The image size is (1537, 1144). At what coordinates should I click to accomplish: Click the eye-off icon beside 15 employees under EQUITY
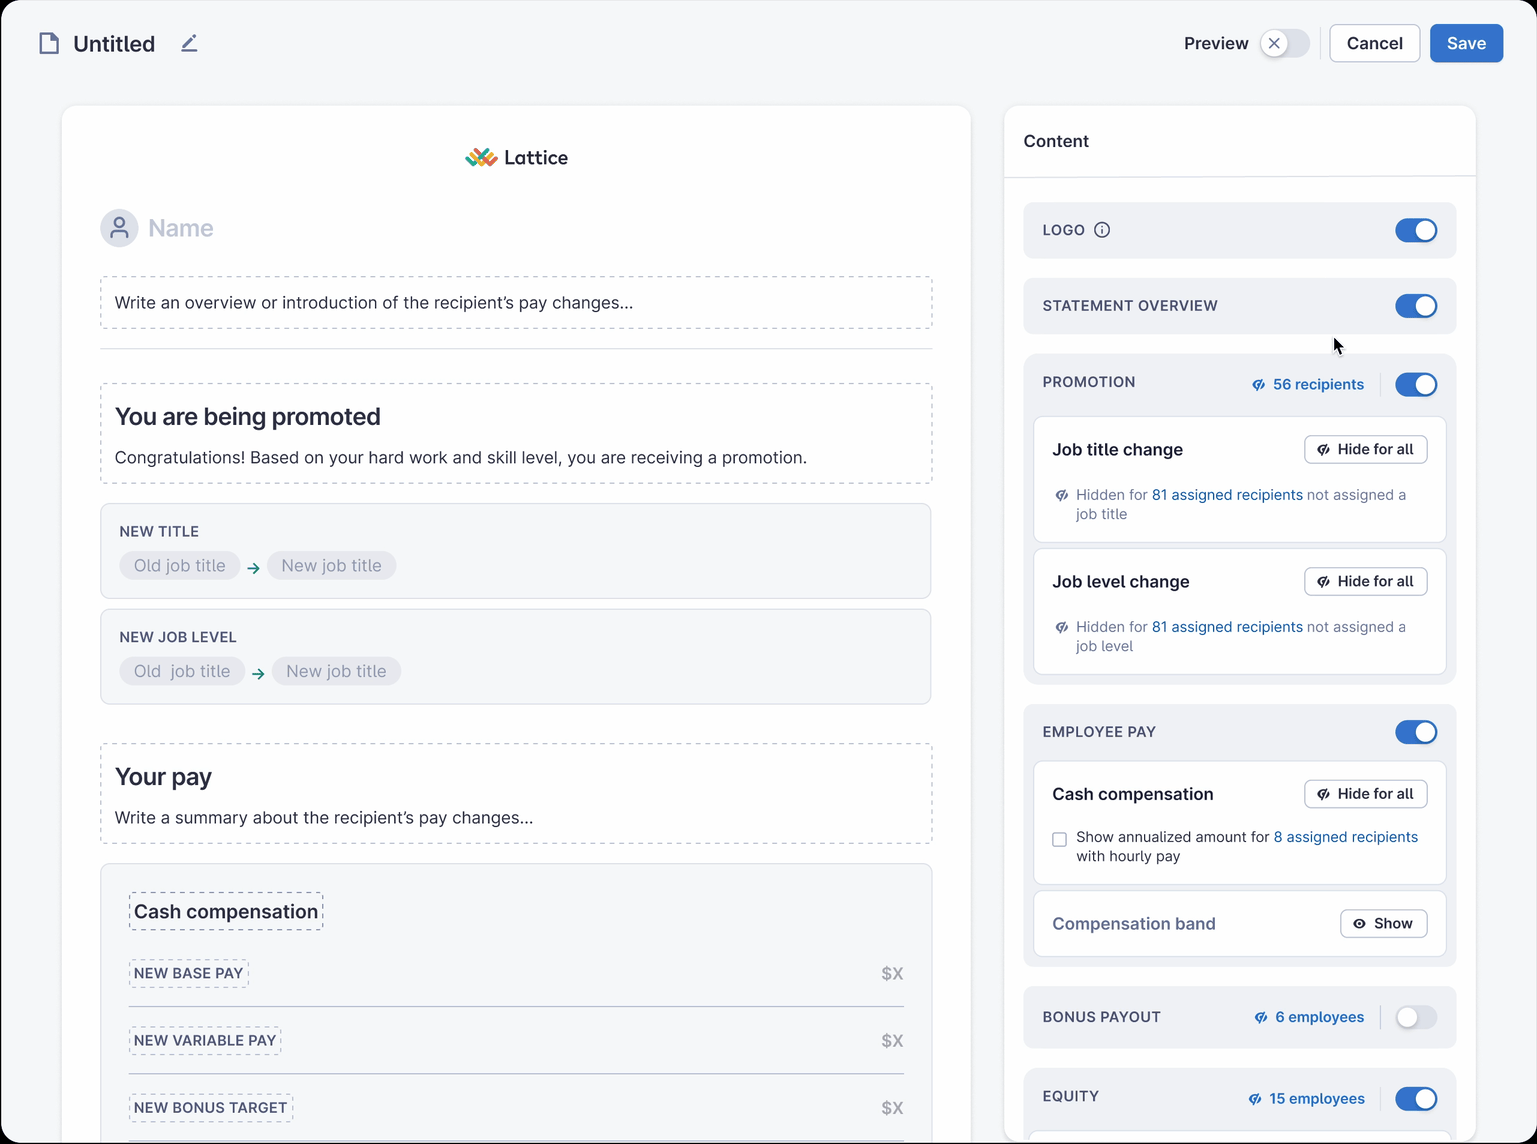coord(1254,1098)
